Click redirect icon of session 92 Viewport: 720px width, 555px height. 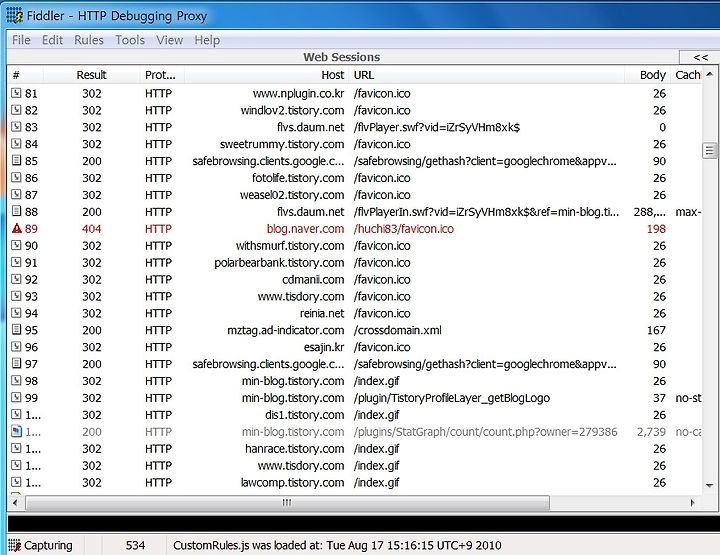[16, 279]
